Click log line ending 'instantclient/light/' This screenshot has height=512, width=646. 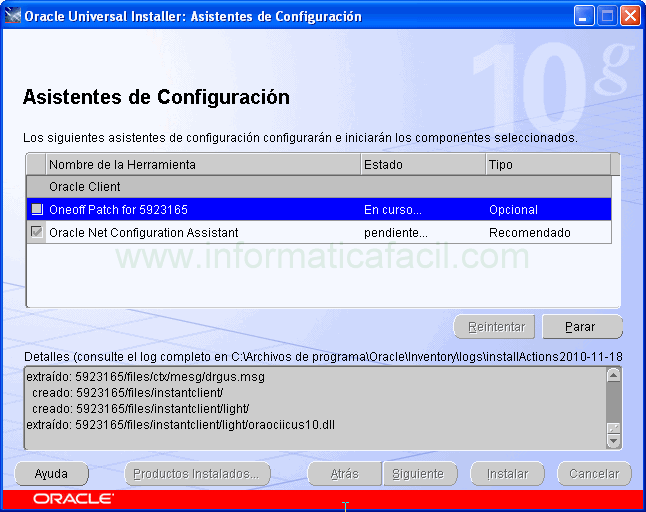pyautogui.click(x=140, y=409)
